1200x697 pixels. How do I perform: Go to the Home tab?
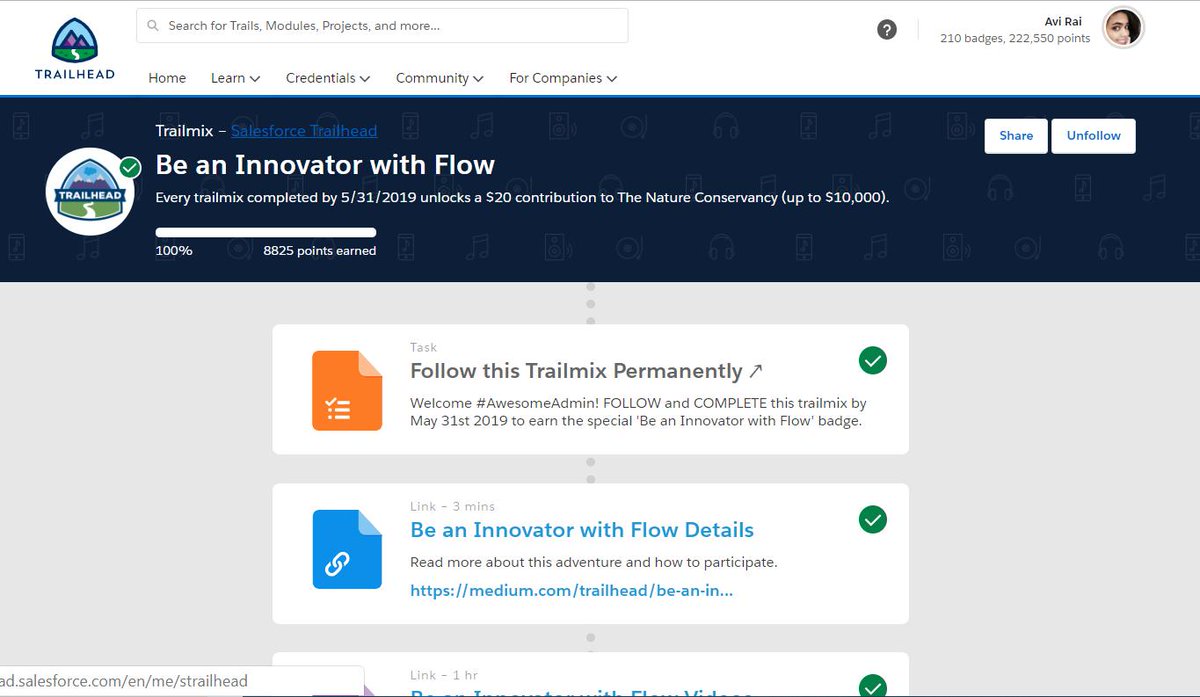tap(167, 78)
